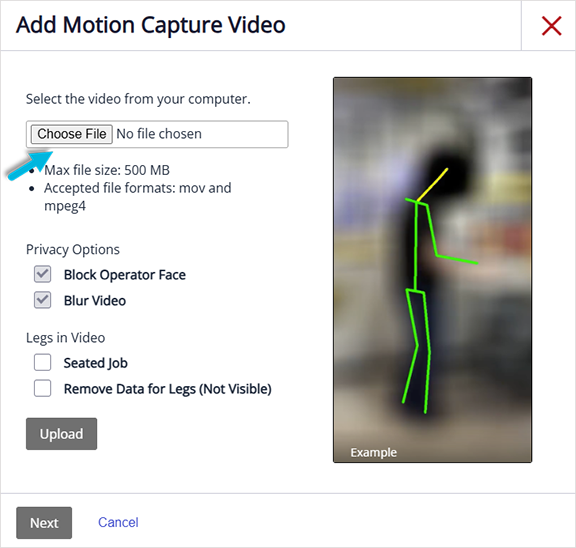The image size is (576, 548).
Task: Disable the Blur Video checkbox
Action: (43, 300)
